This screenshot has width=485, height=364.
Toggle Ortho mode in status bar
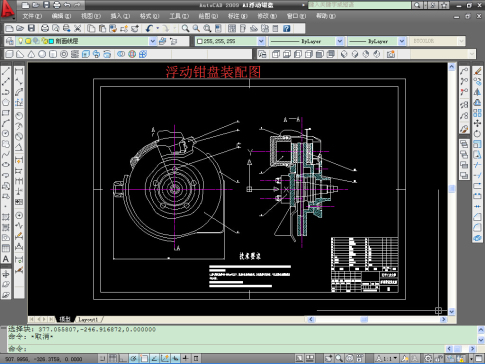click(x=123, y=359)
